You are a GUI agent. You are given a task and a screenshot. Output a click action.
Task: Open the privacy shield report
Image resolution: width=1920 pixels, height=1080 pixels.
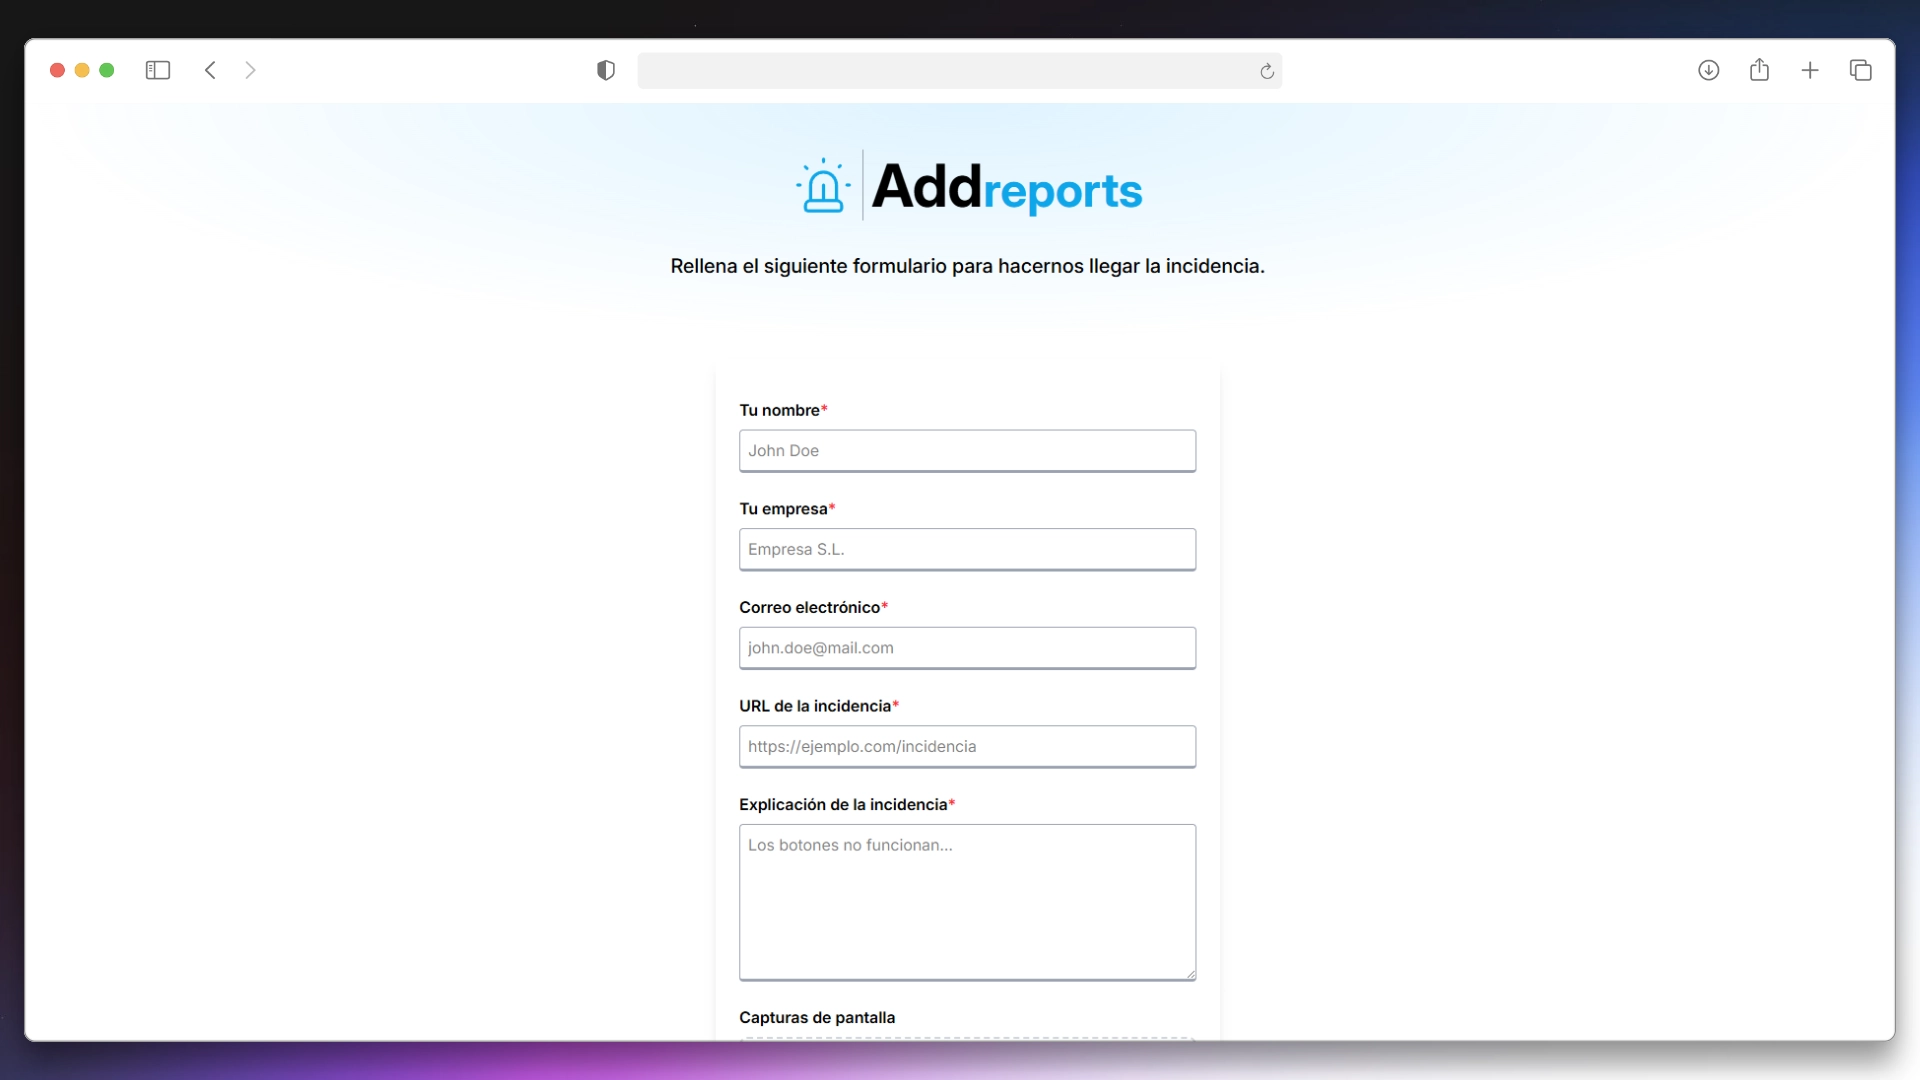[606, 70]
